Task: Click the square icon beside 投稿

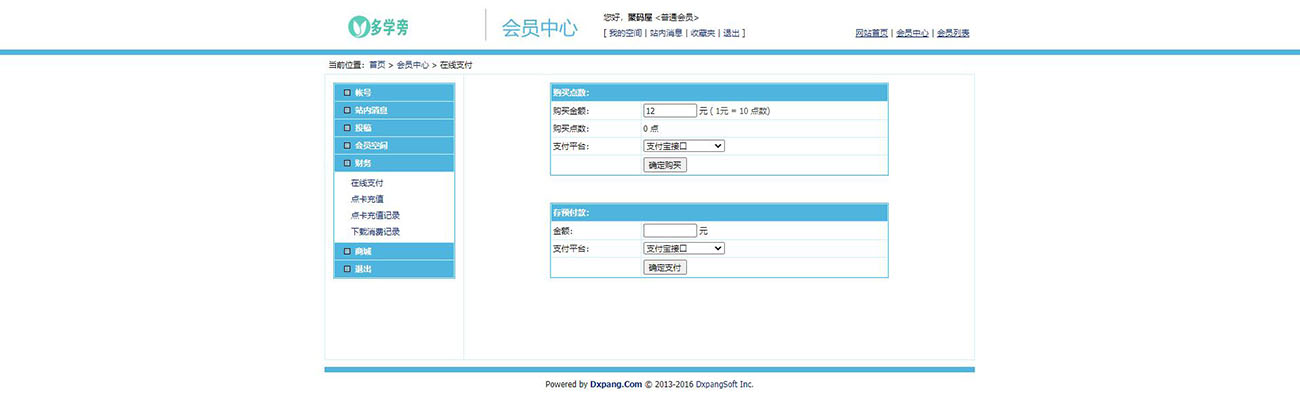Action: (x=347, y=128)
